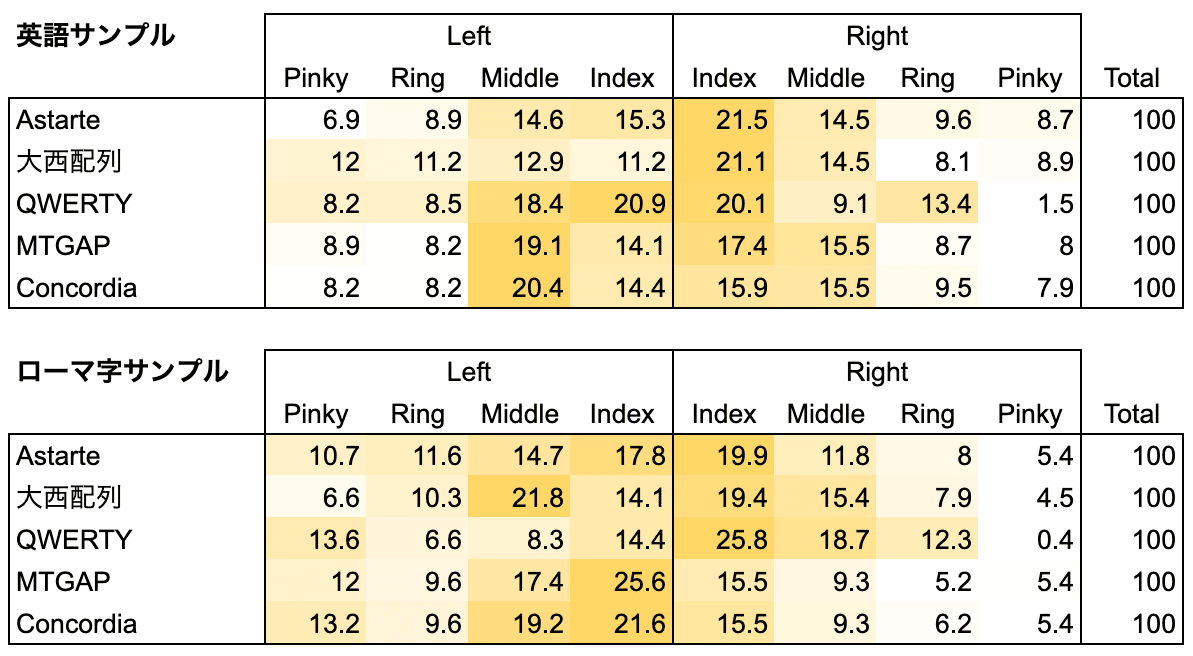1193x656 pixels.
Task: Select Concordia left middle value 20.4
Action: 520,288
